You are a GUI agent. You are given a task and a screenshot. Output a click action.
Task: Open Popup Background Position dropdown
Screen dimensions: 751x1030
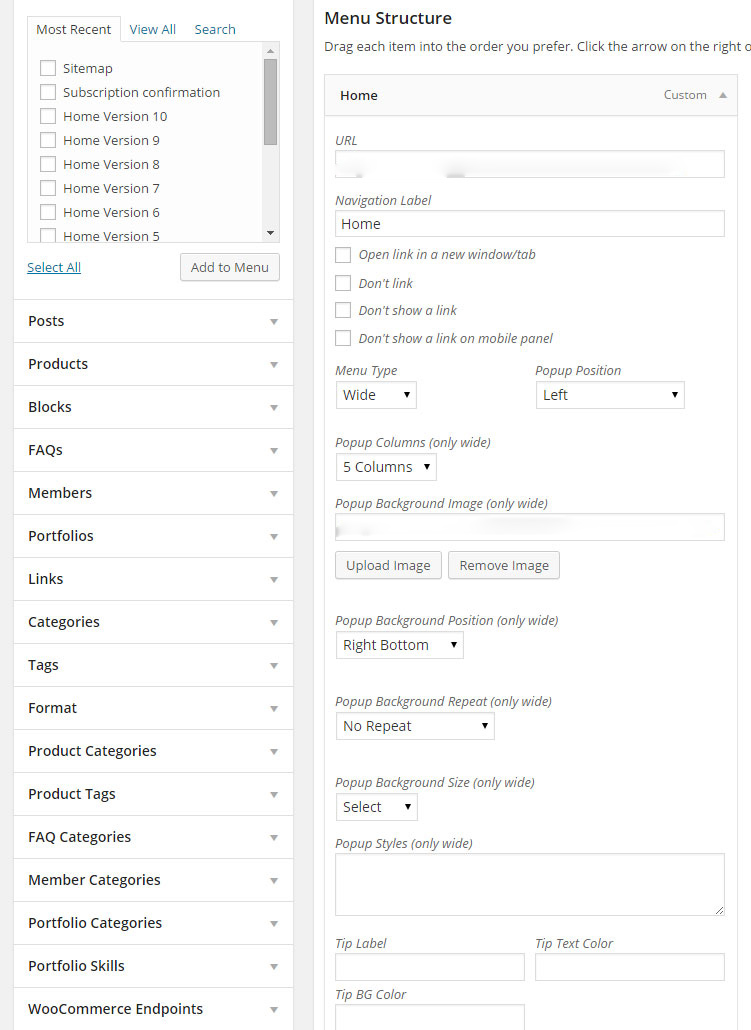click(399, 645)
